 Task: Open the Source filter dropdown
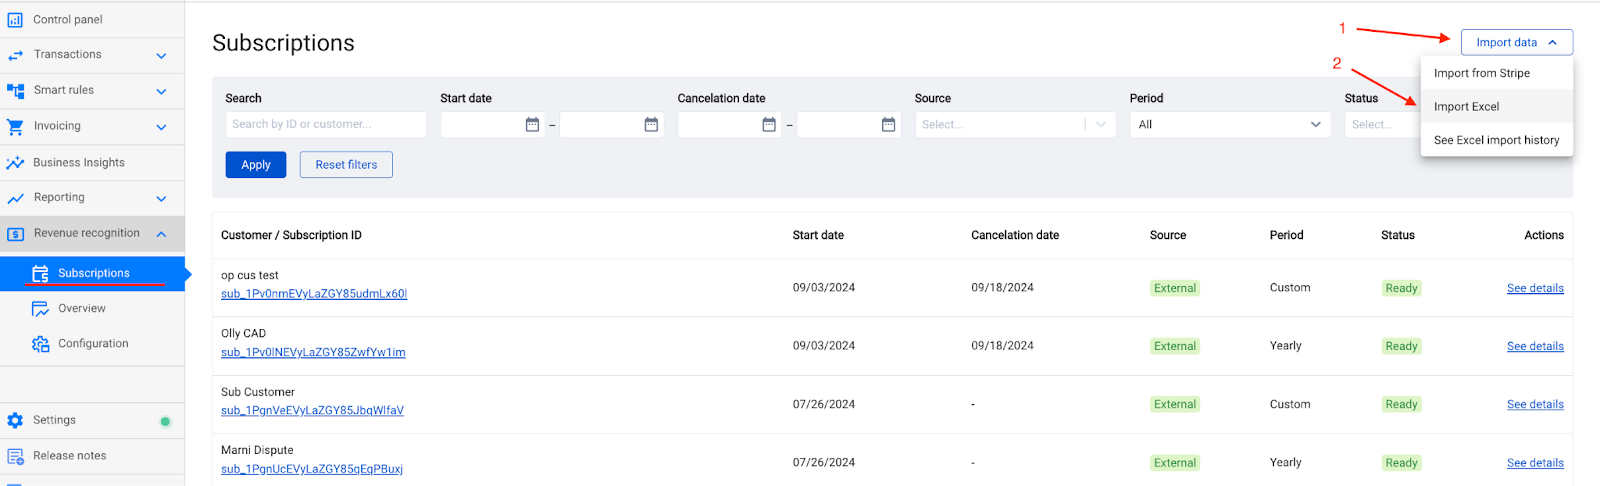(1015, 125)
